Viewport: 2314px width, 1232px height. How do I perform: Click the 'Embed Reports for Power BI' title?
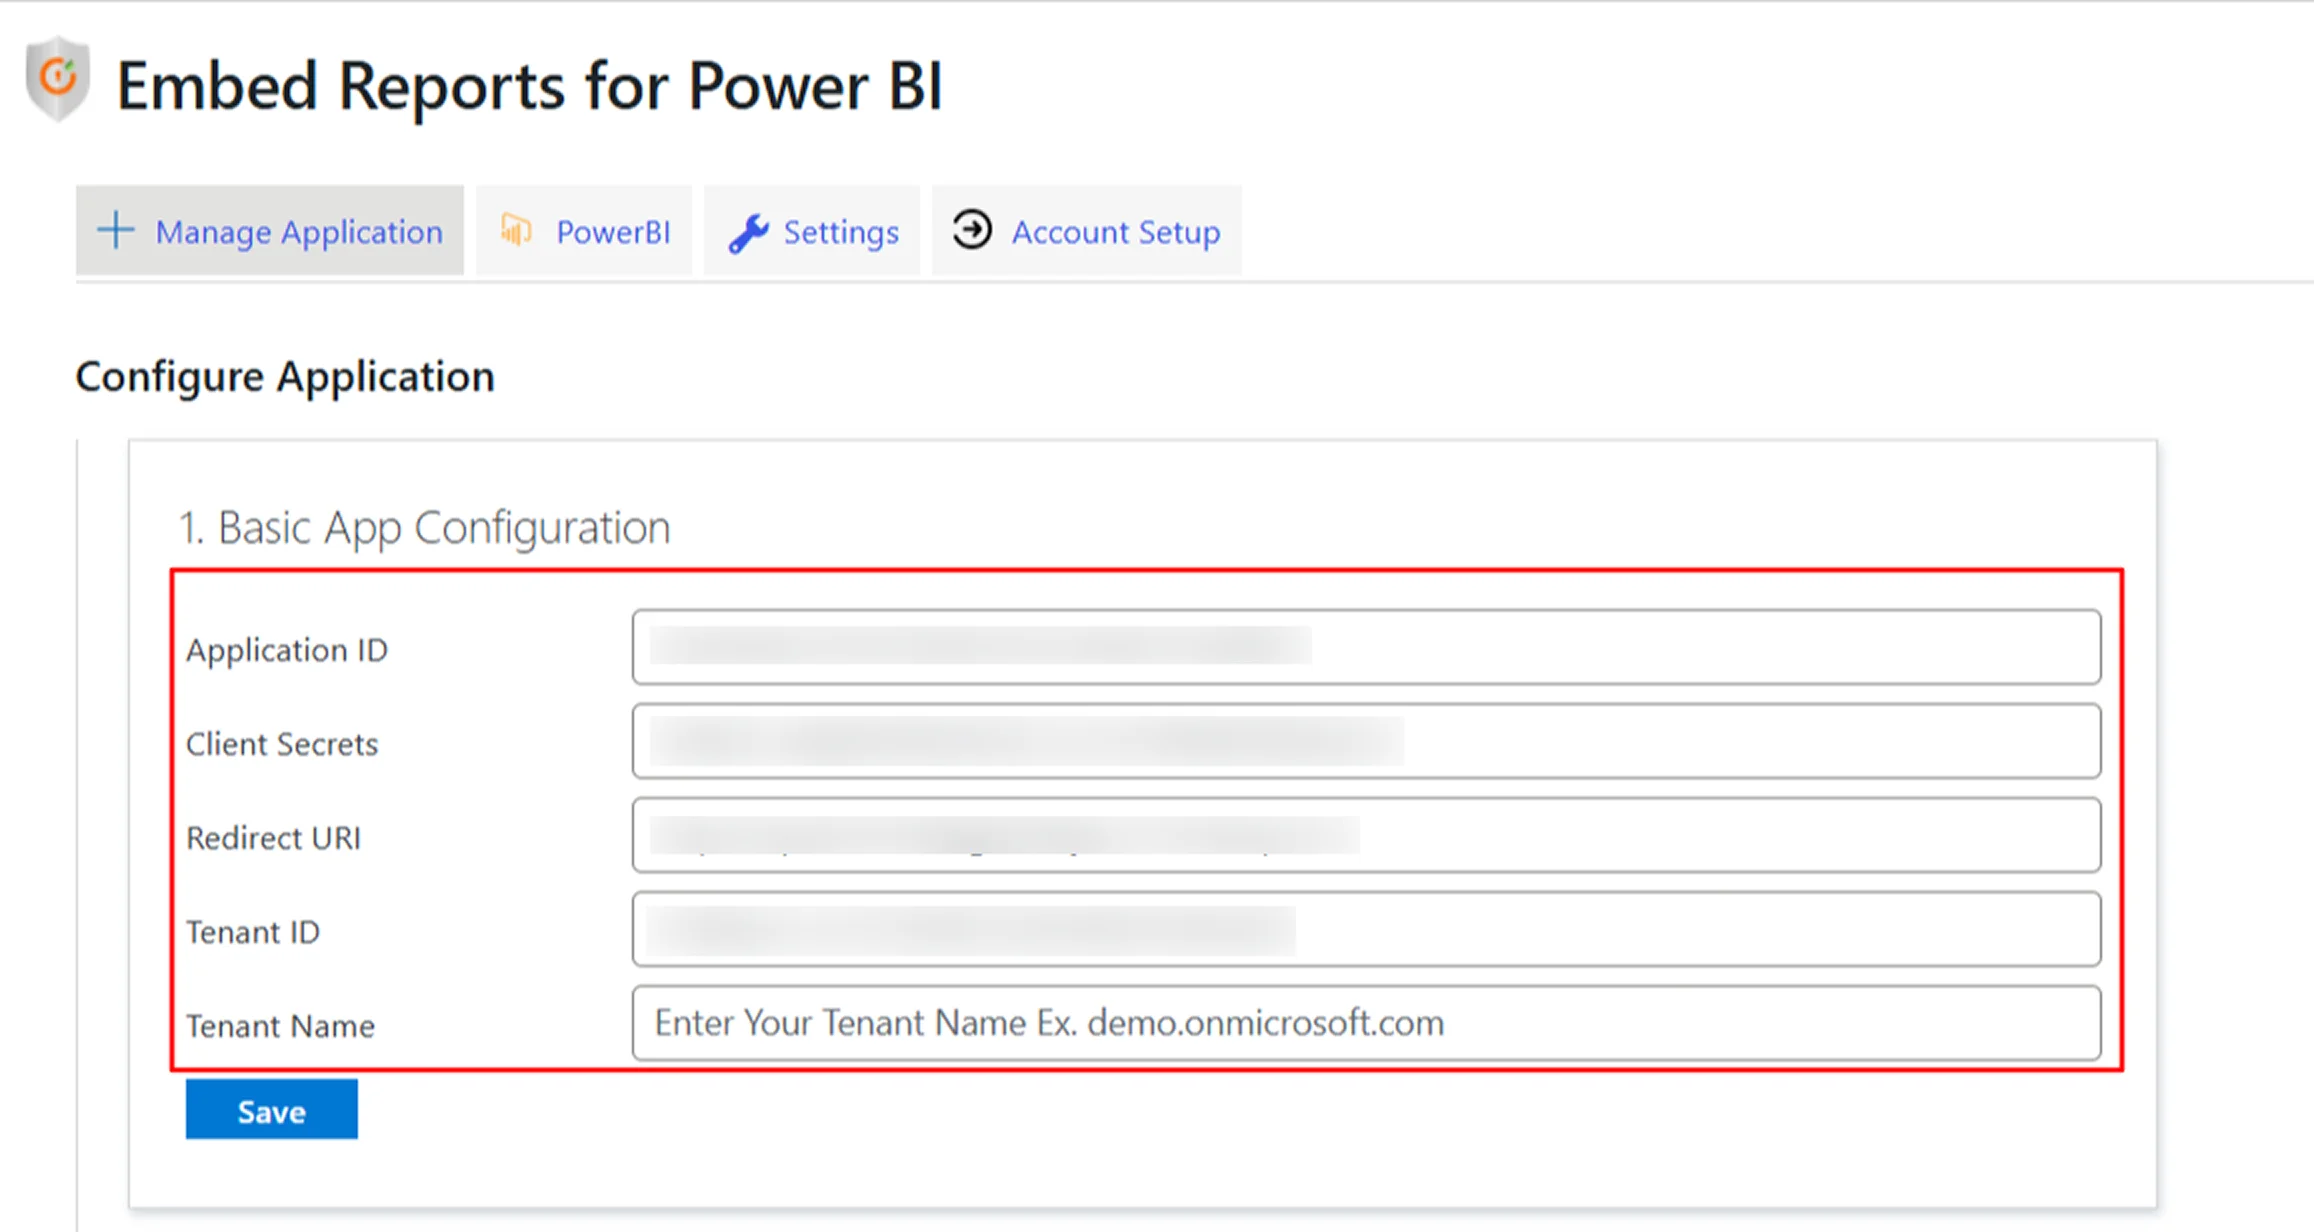(530, 86)
